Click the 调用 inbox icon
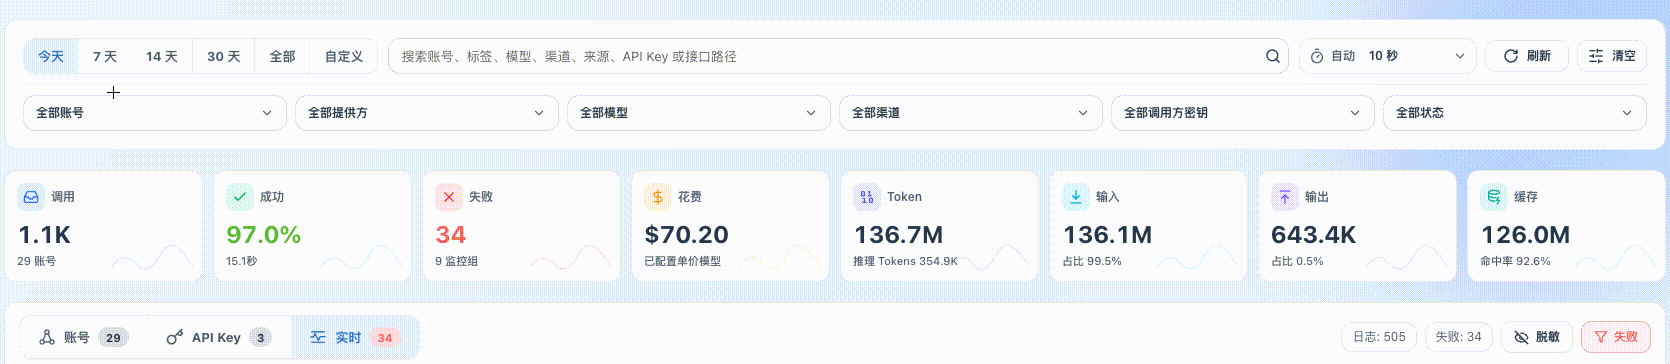The image size is (1670, 364). coord(31,197)
